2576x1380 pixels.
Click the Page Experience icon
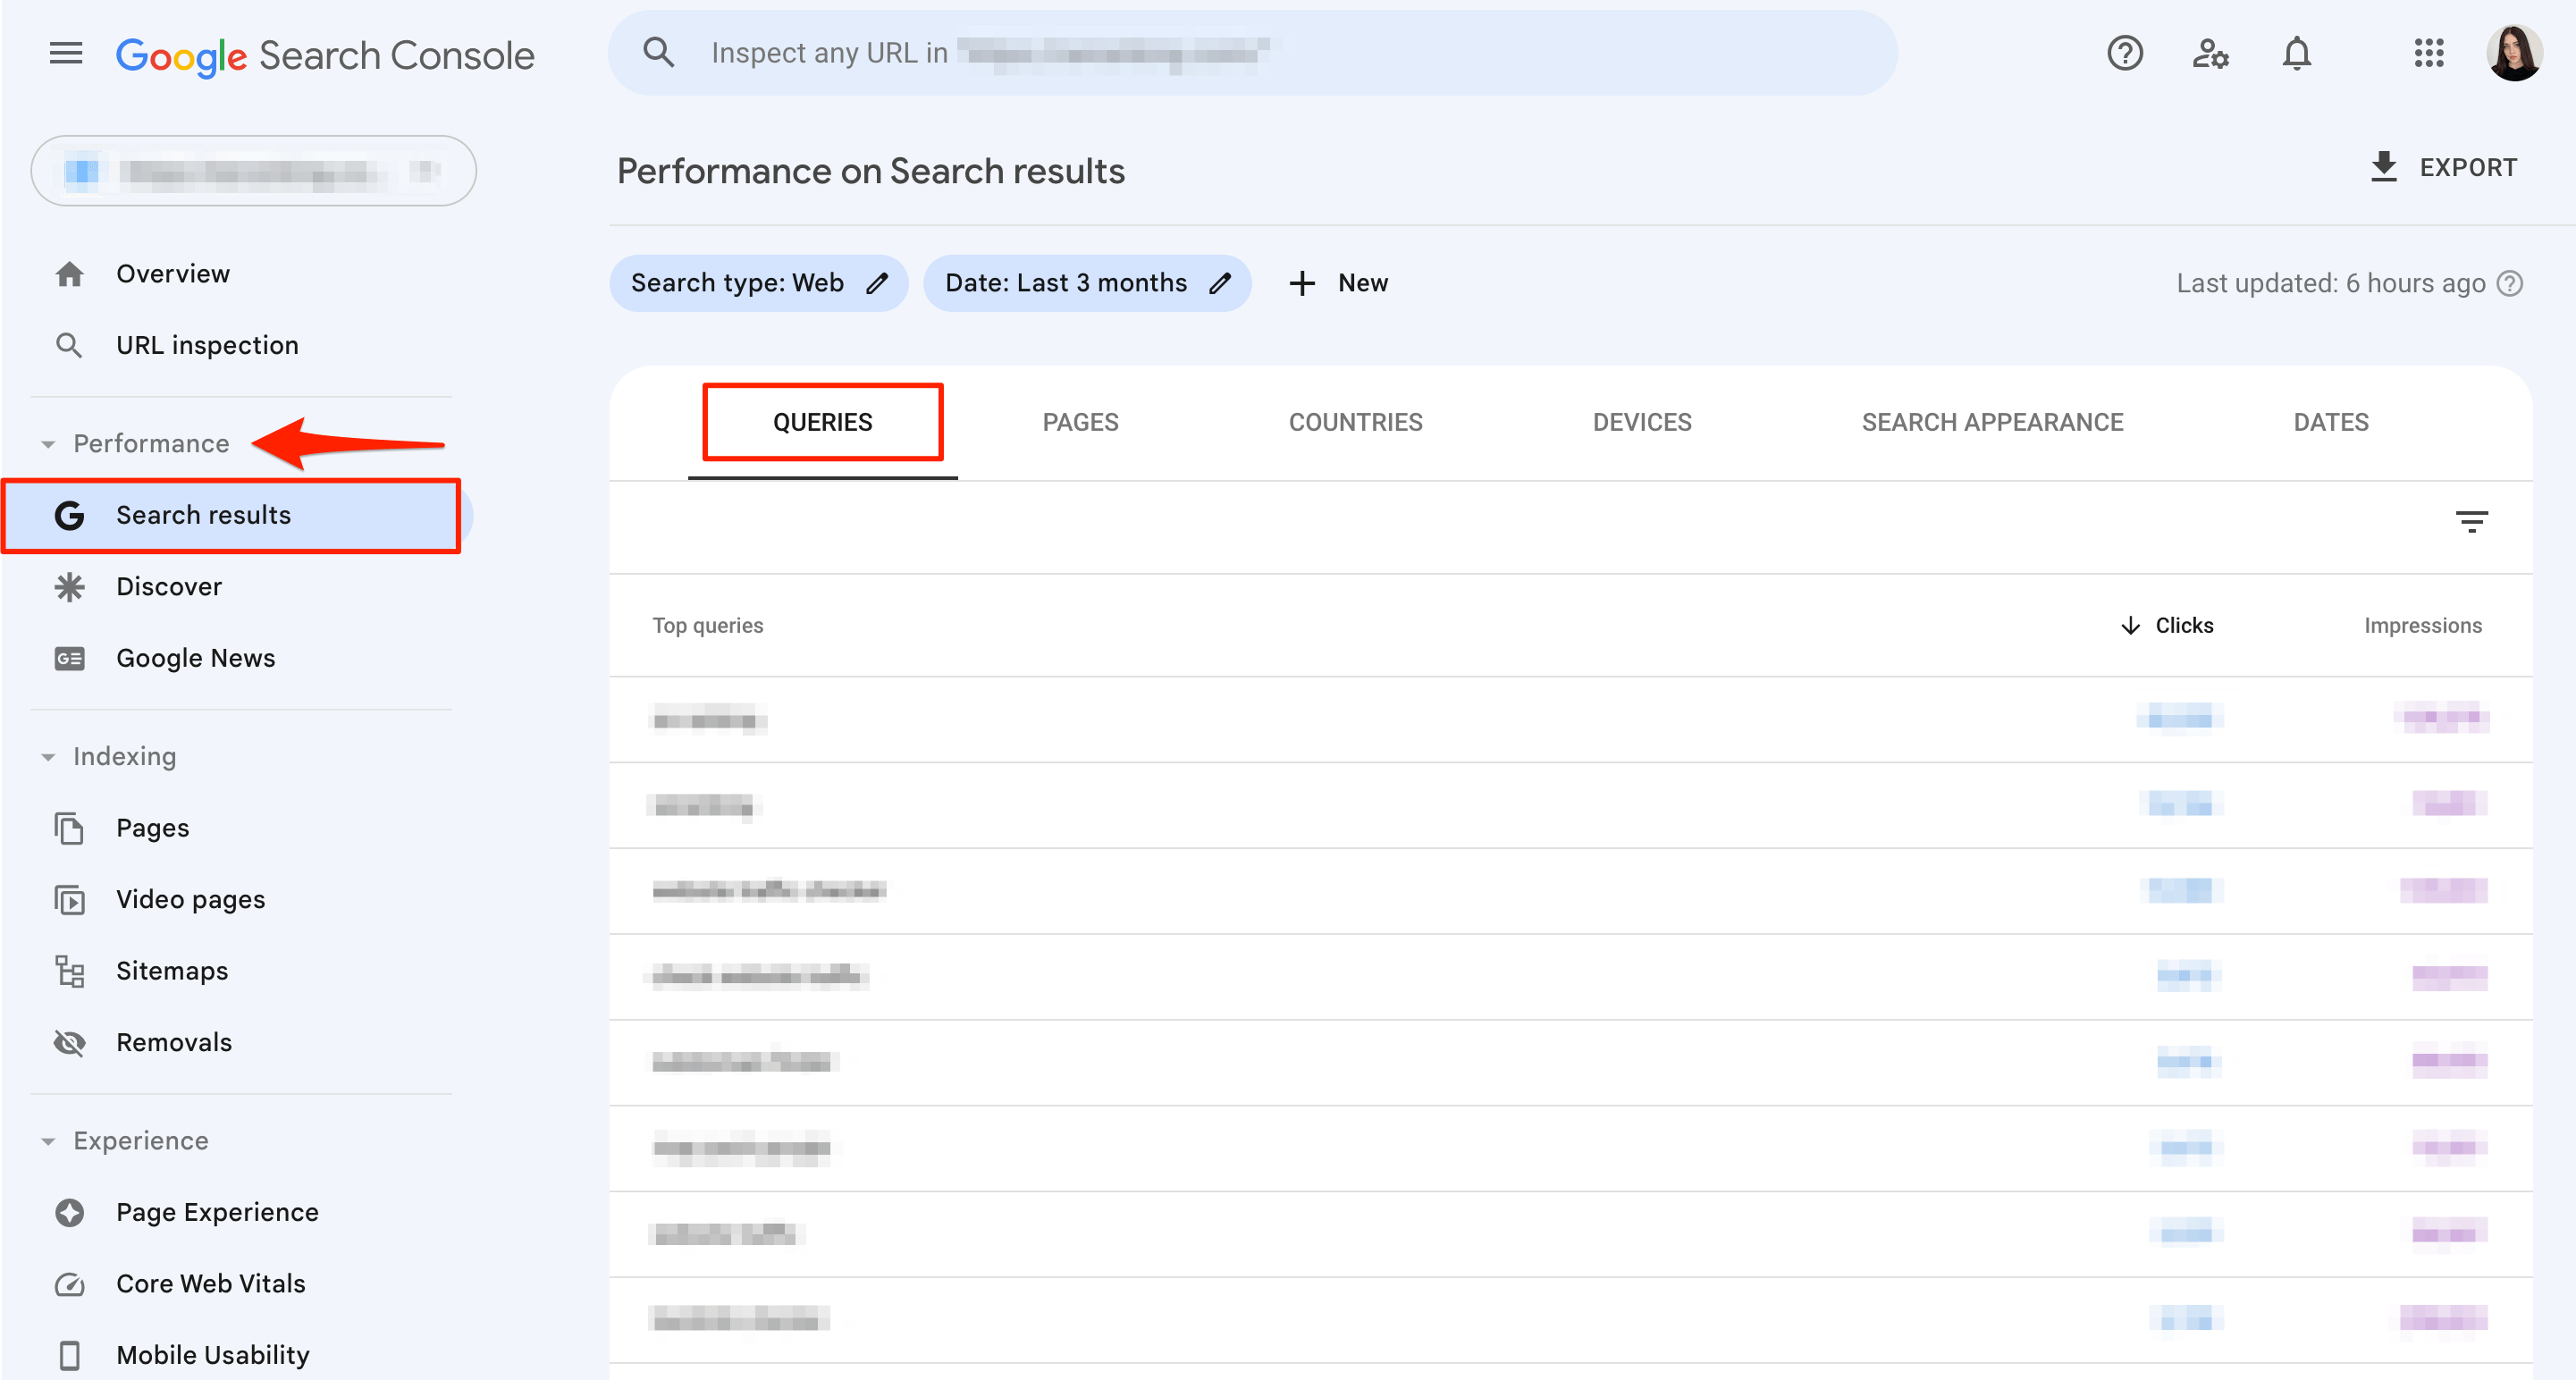[x=68, y=1213]
